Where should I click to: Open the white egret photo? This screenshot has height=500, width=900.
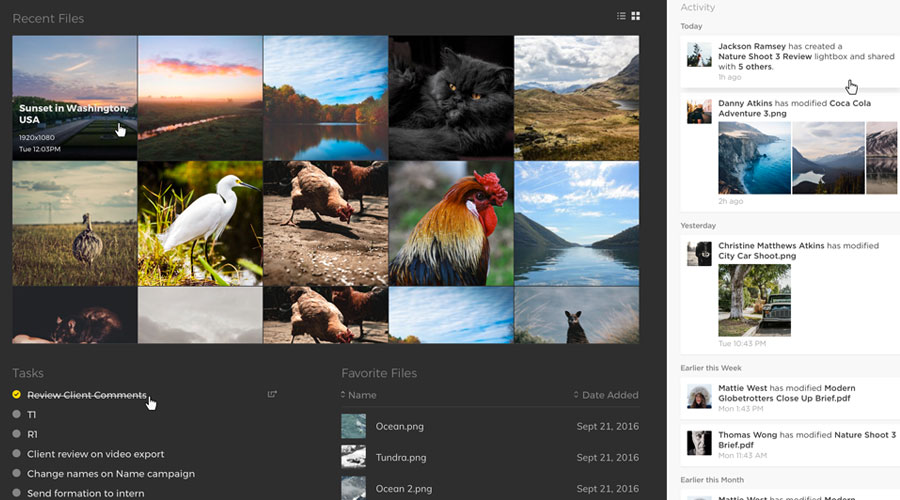[200, 223]
